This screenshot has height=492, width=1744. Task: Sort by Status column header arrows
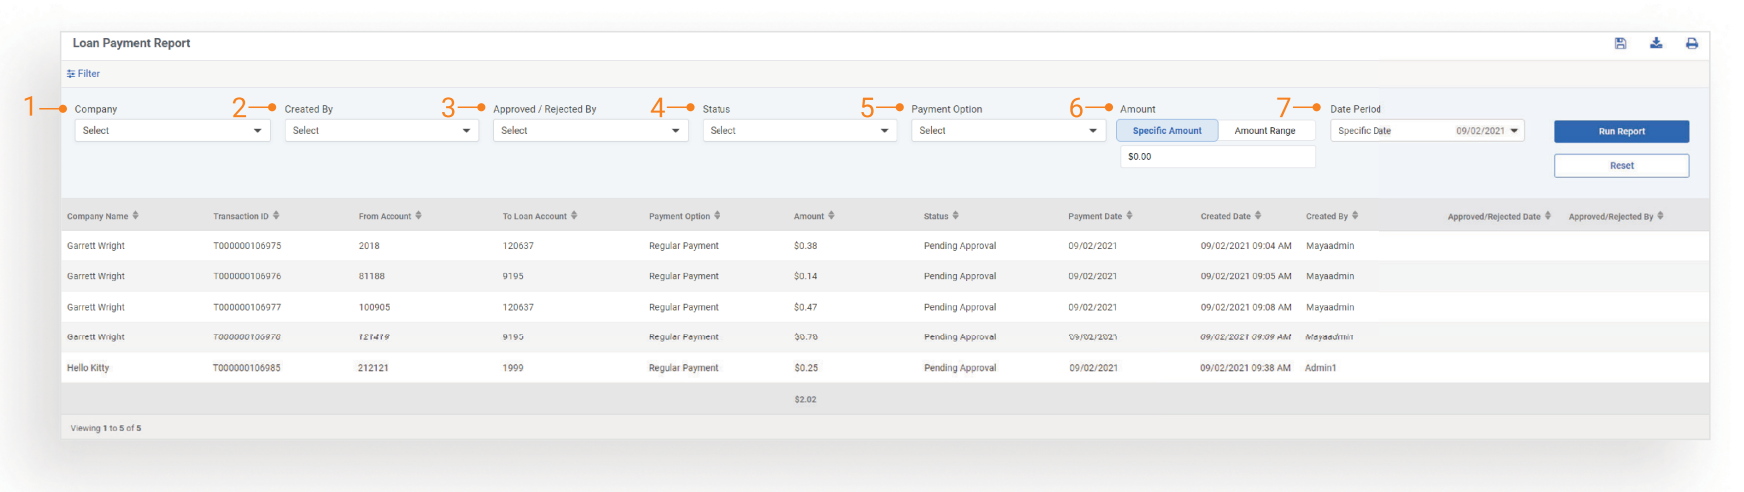coord(956,216)
